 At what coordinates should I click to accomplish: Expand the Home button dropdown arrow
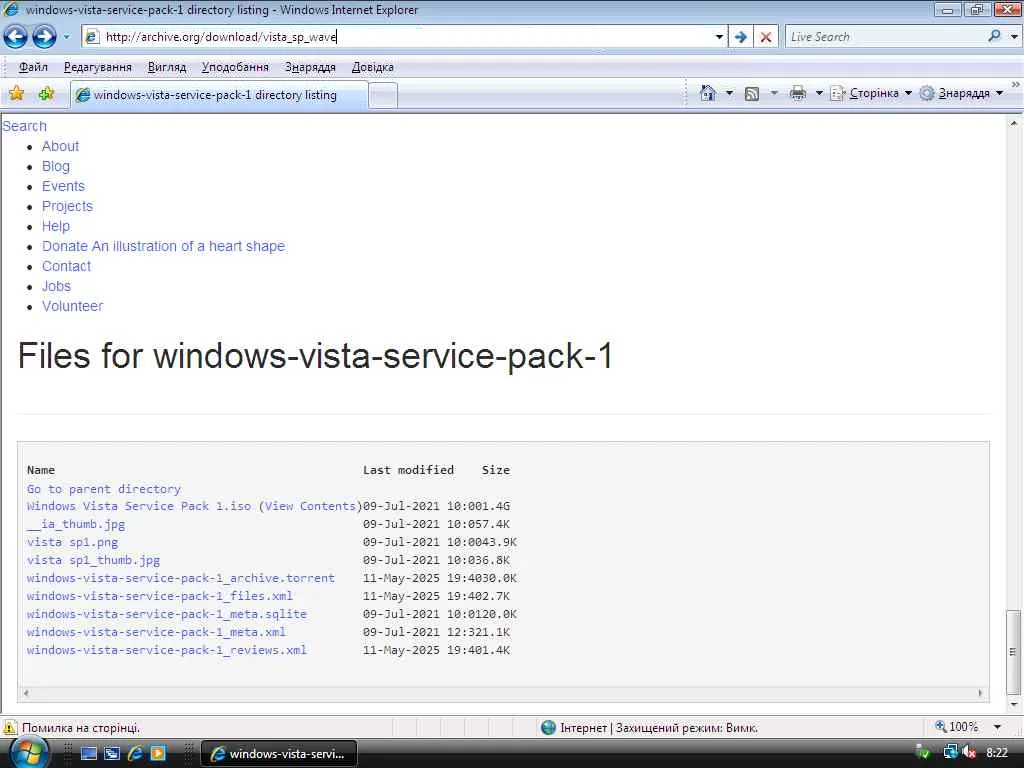point(729,93)
